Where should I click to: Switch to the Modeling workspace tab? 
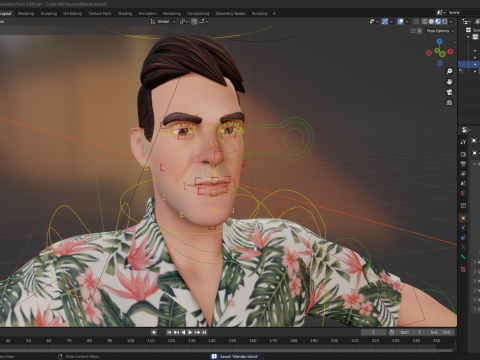point(26,14)
